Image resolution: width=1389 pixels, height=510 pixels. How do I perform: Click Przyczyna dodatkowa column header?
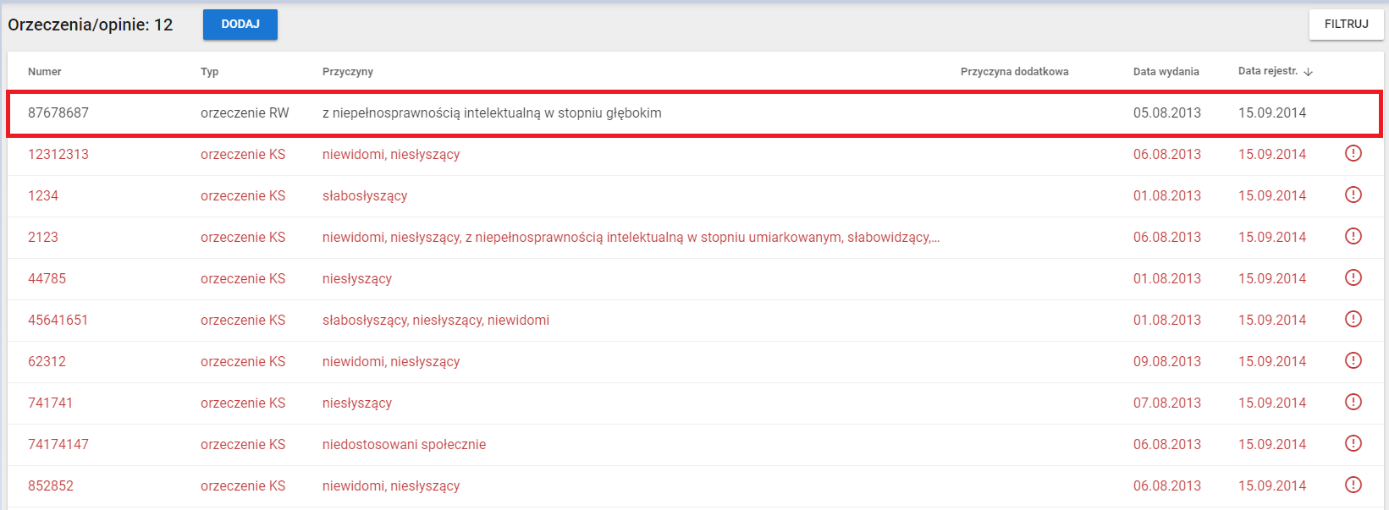coord(1014,72)
